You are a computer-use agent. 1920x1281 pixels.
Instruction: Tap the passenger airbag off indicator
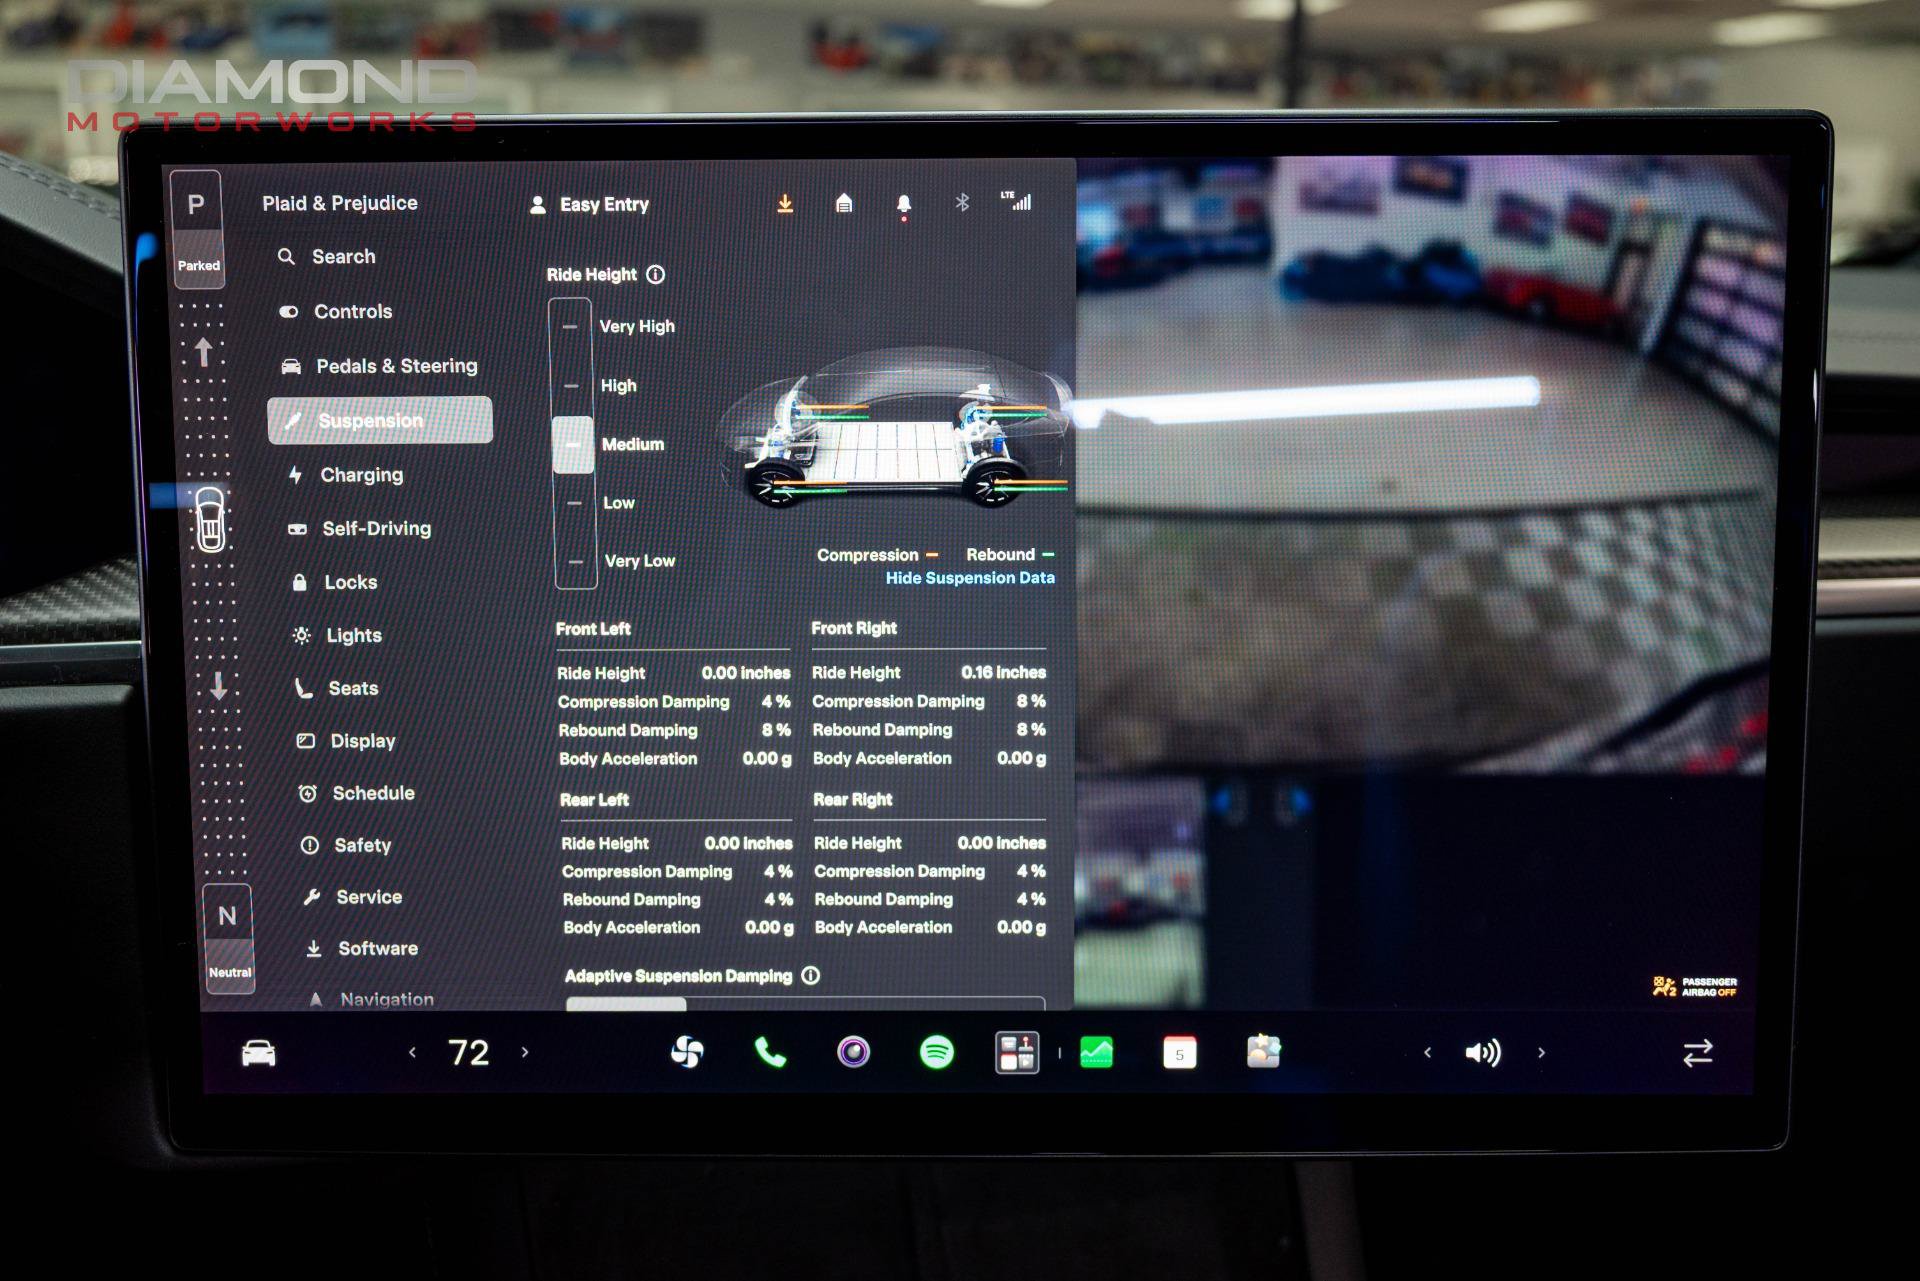[1695, 987]
